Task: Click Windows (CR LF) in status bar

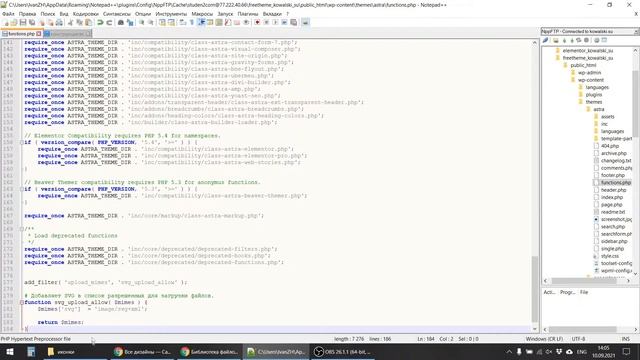Action: [x=544, y=339]
